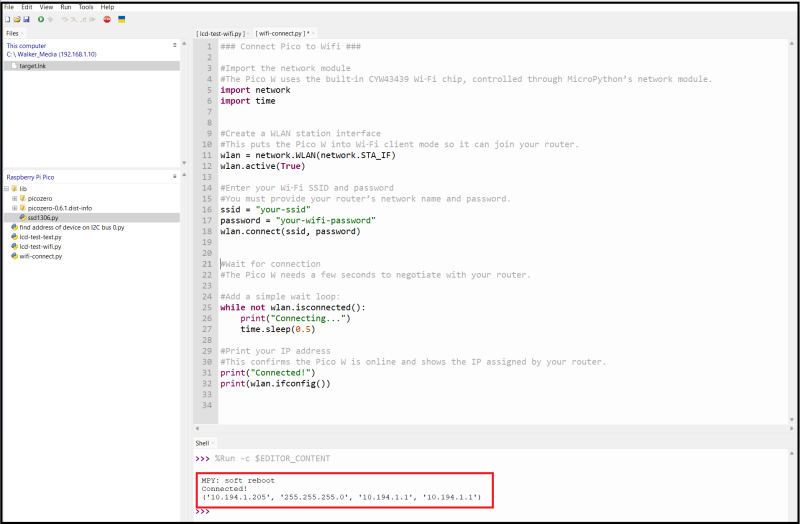Click the Step over debug icon
Viewport: 800px width, 524px height.
[x=65, y=19]
